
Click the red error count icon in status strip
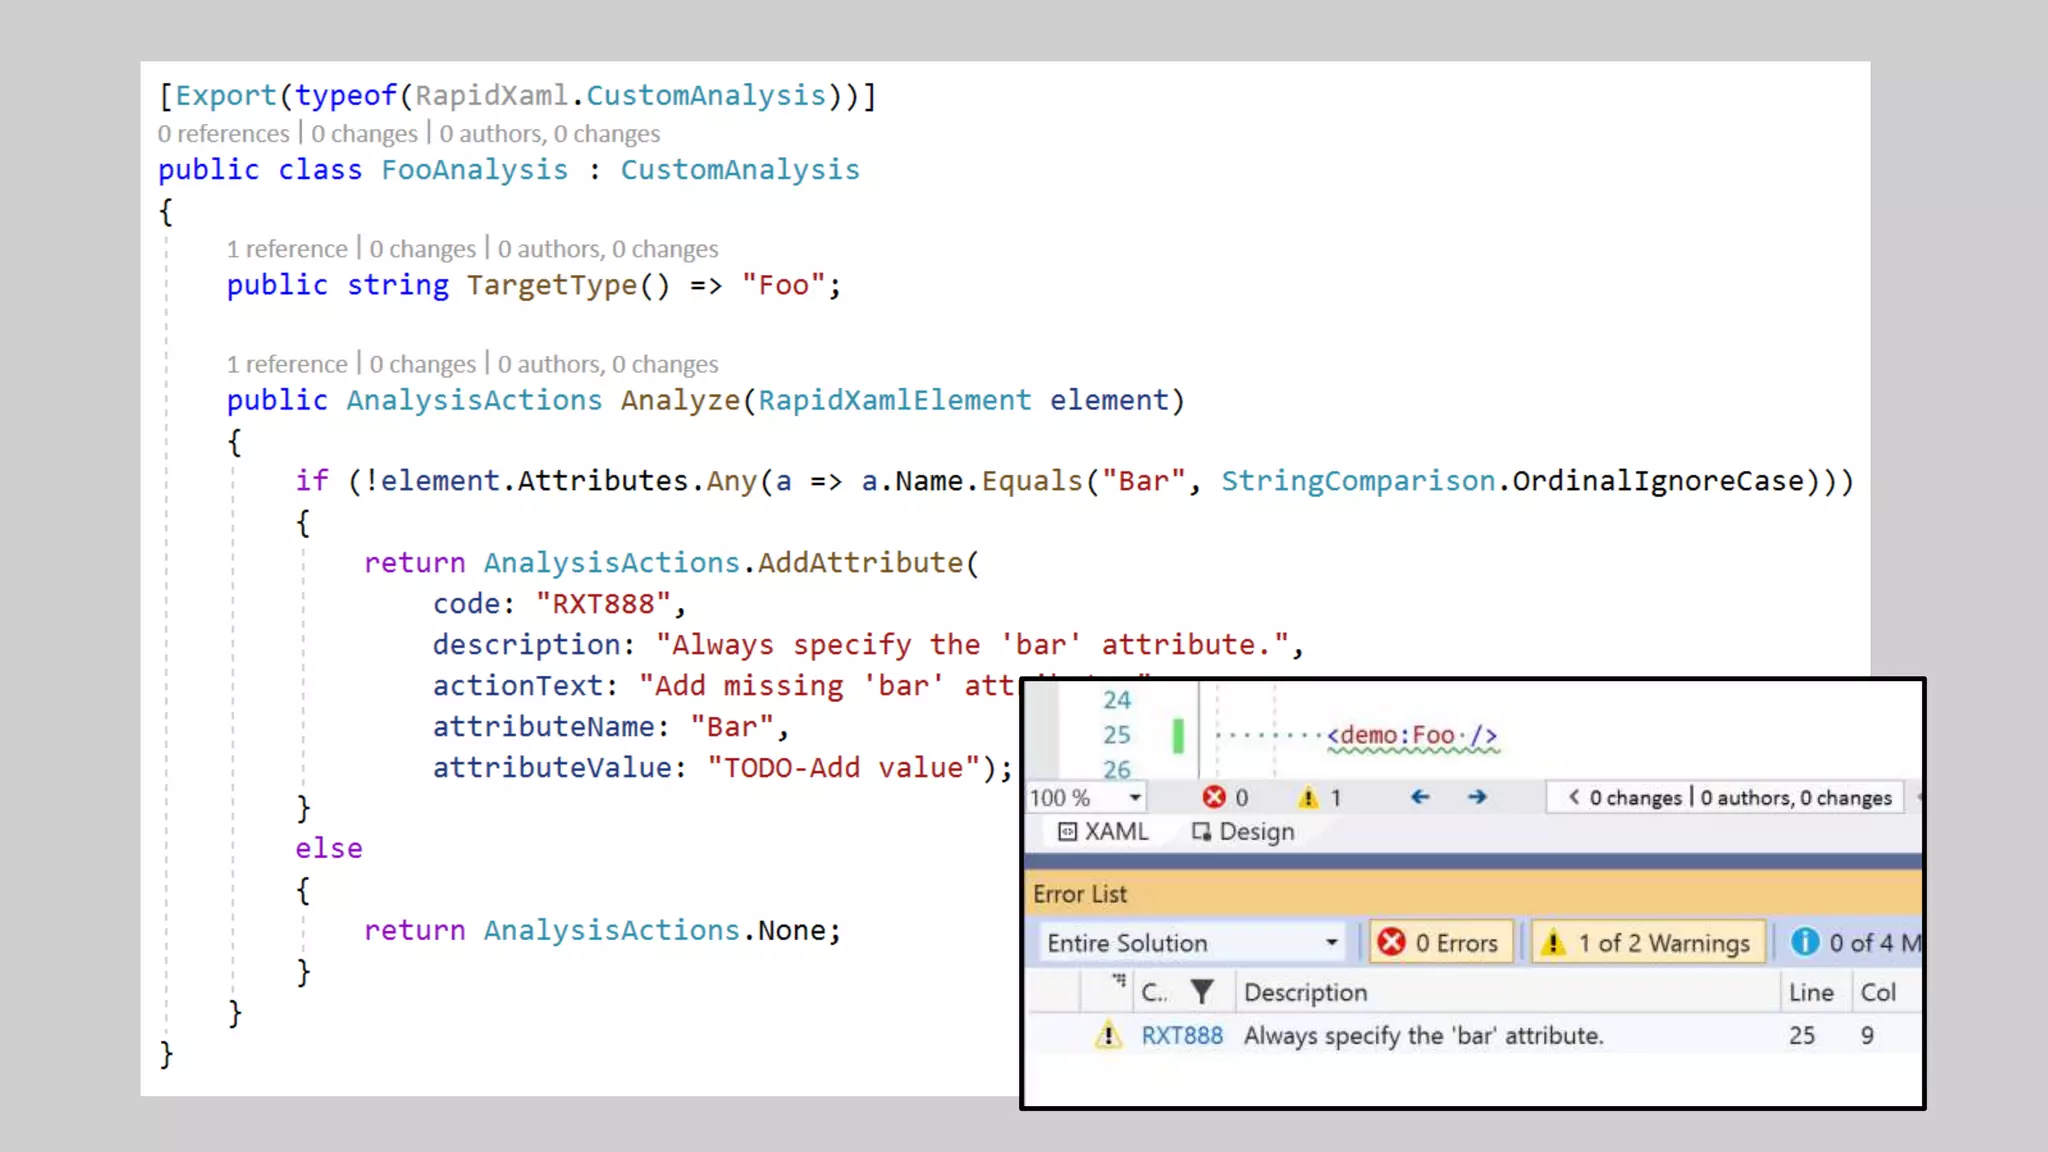click(x=1214, y=797)
